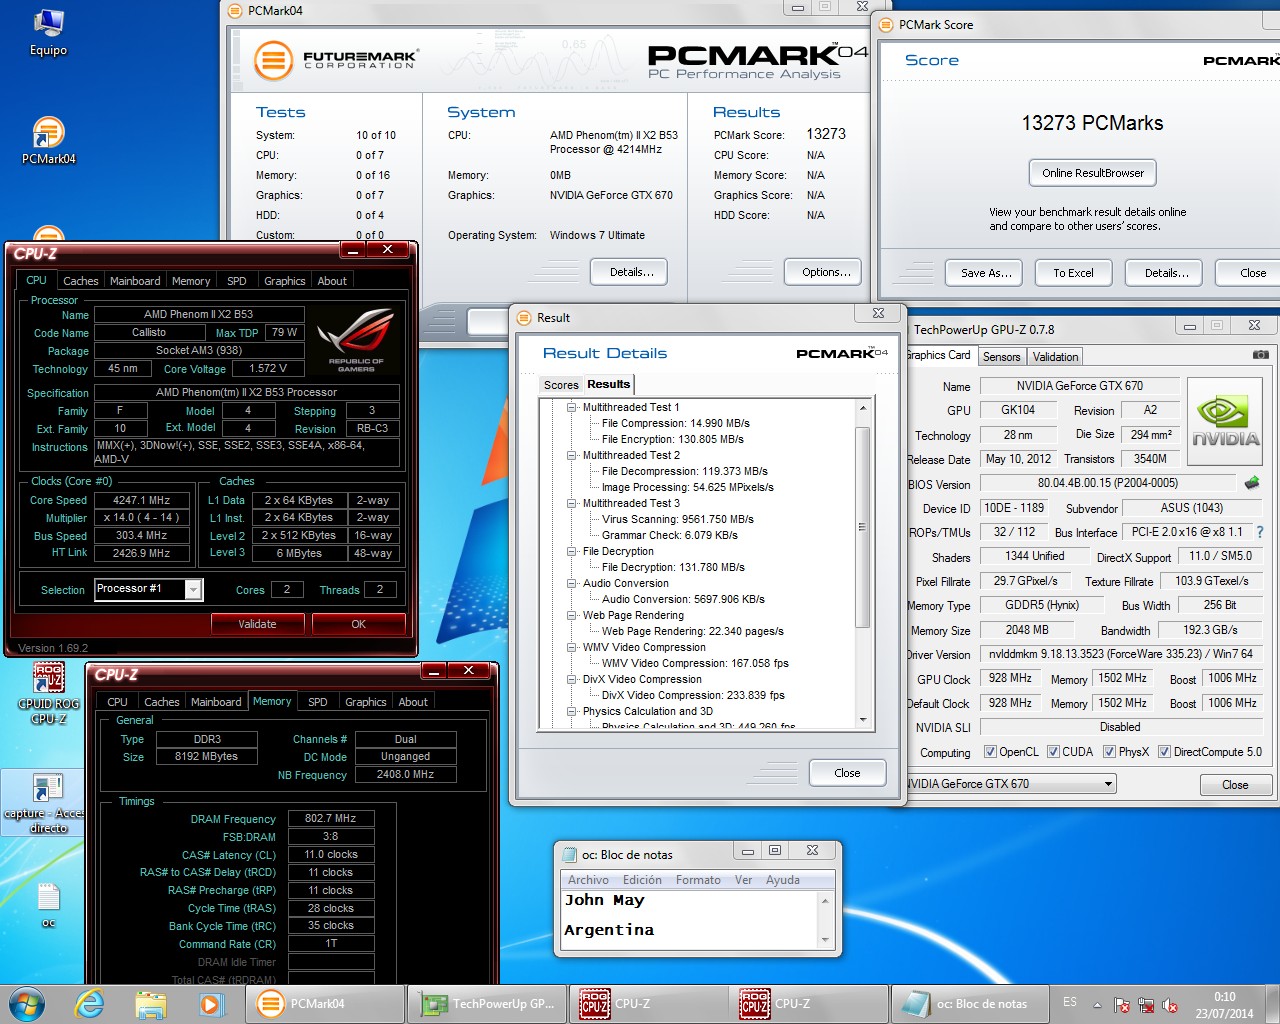Click the Futuremark logo in PCMark04
1280x1024 pixels.
[334, 60]
